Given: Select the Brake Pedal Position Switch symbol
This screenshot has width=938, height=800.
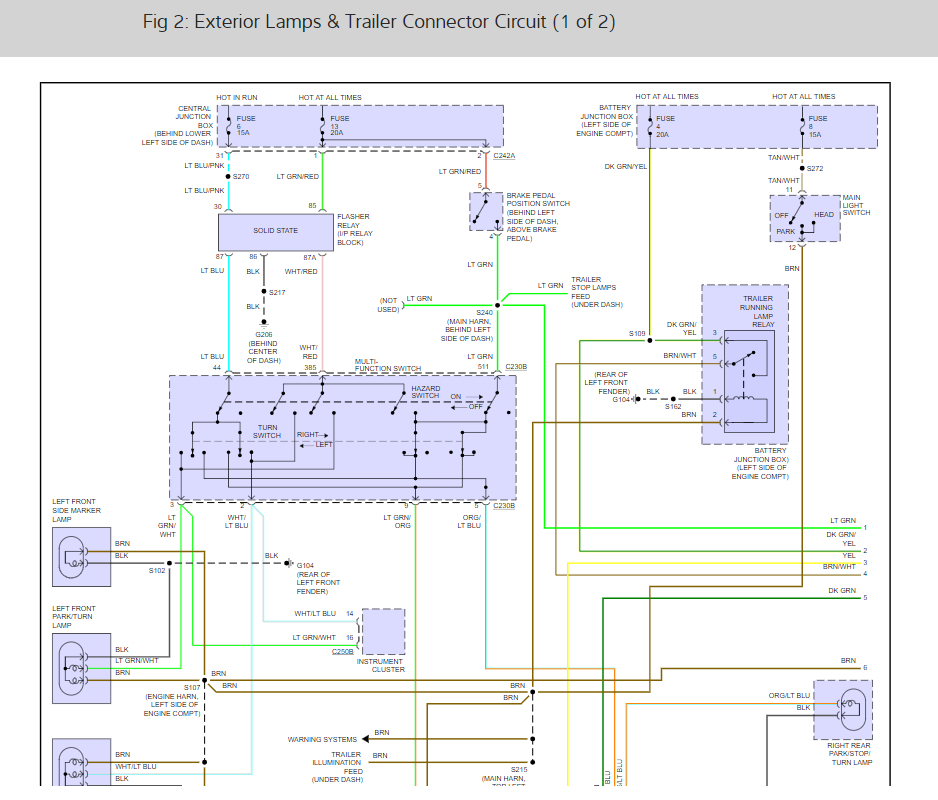Looking at the screenshot, I should (x=486, y=211).
